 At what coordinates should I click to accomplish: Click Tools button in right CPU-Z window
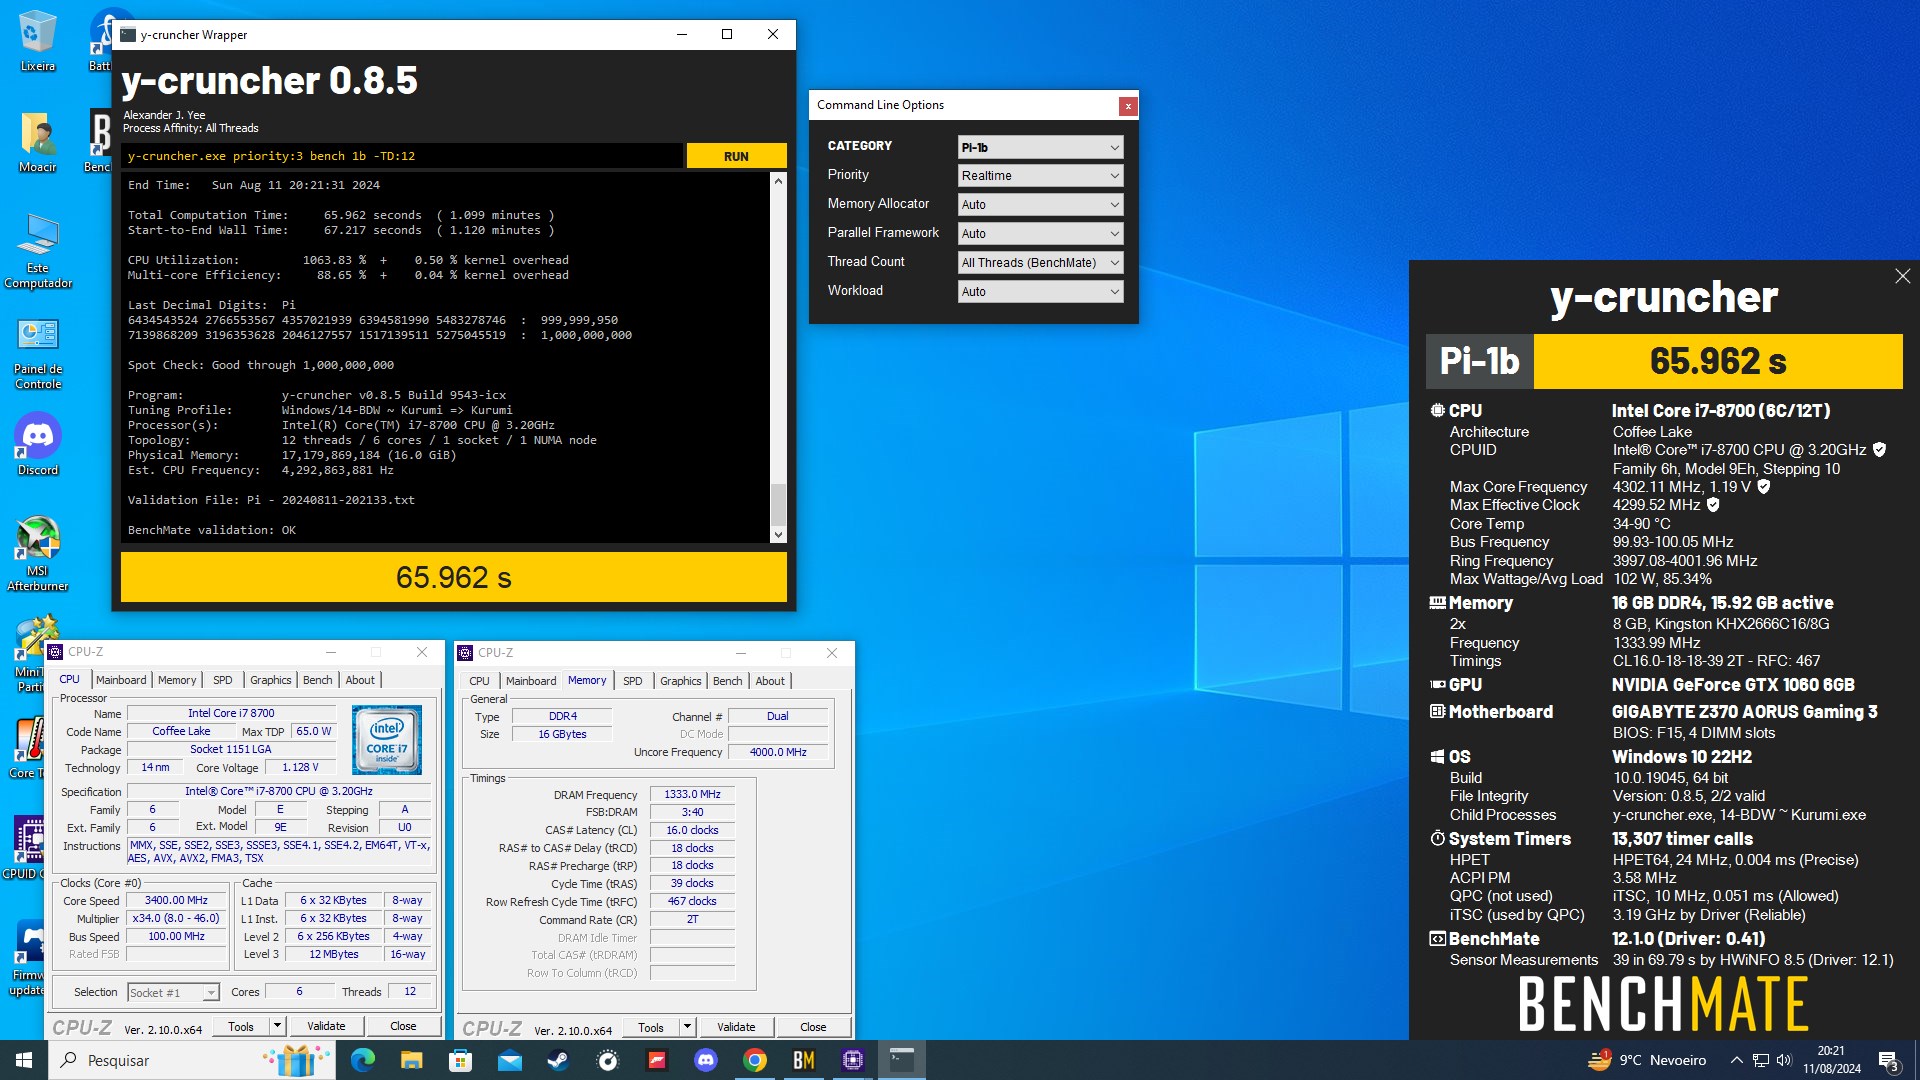pyautogui.click(x=651, y=1027)
